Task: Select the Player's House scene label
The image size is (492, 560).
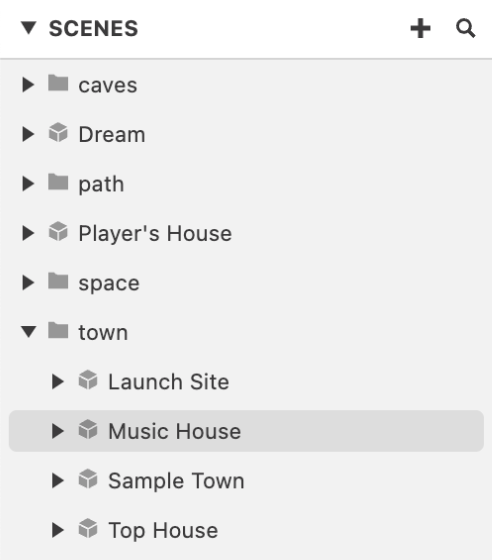Action: click(x=155, y=234)
